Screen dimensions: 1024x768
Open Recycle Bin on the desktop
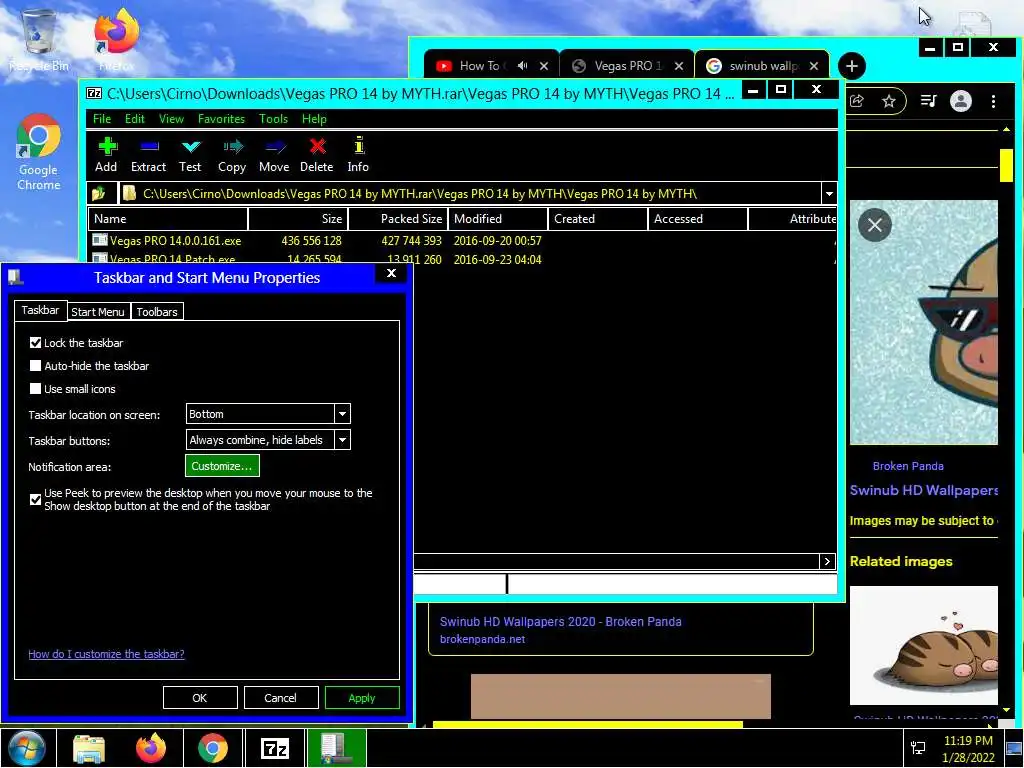tap(39, 40)
